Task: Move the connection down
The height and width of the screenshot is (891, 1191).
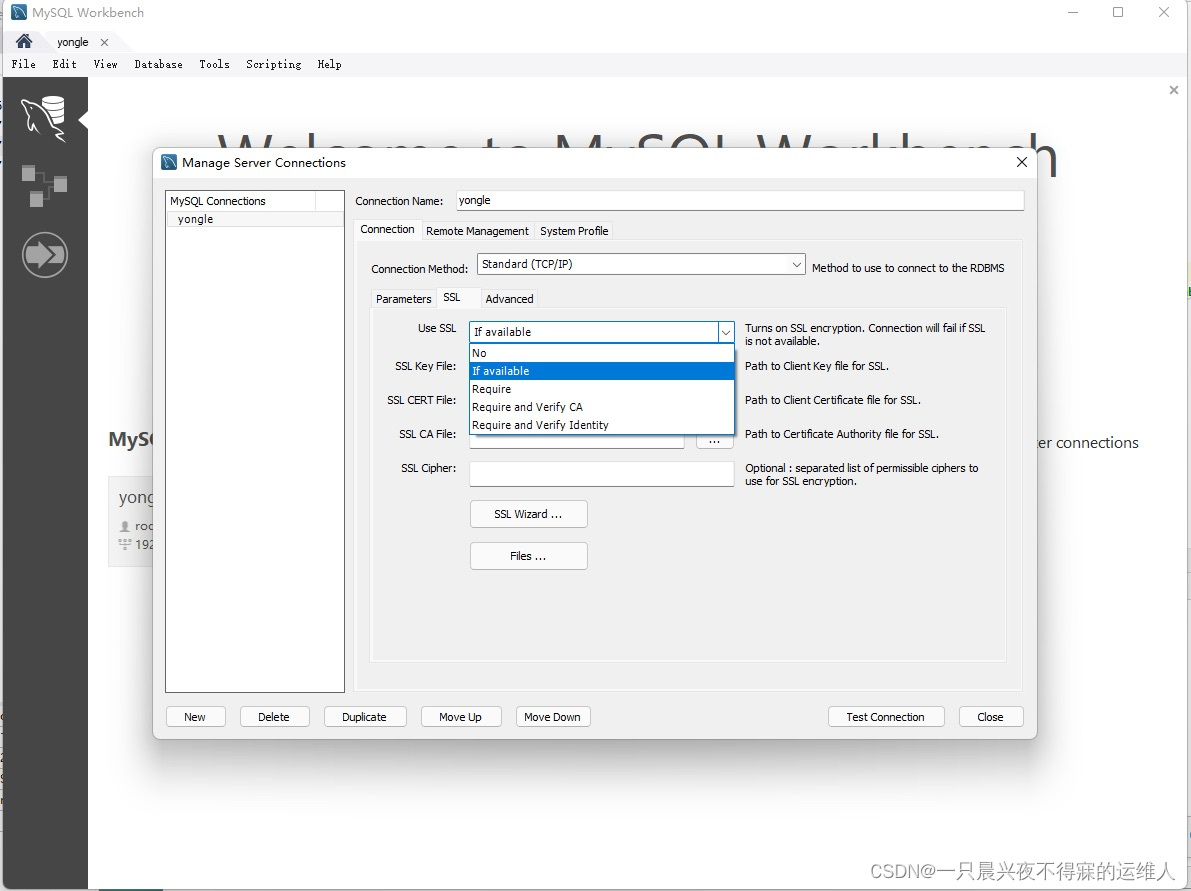Action: pos(553,717)
